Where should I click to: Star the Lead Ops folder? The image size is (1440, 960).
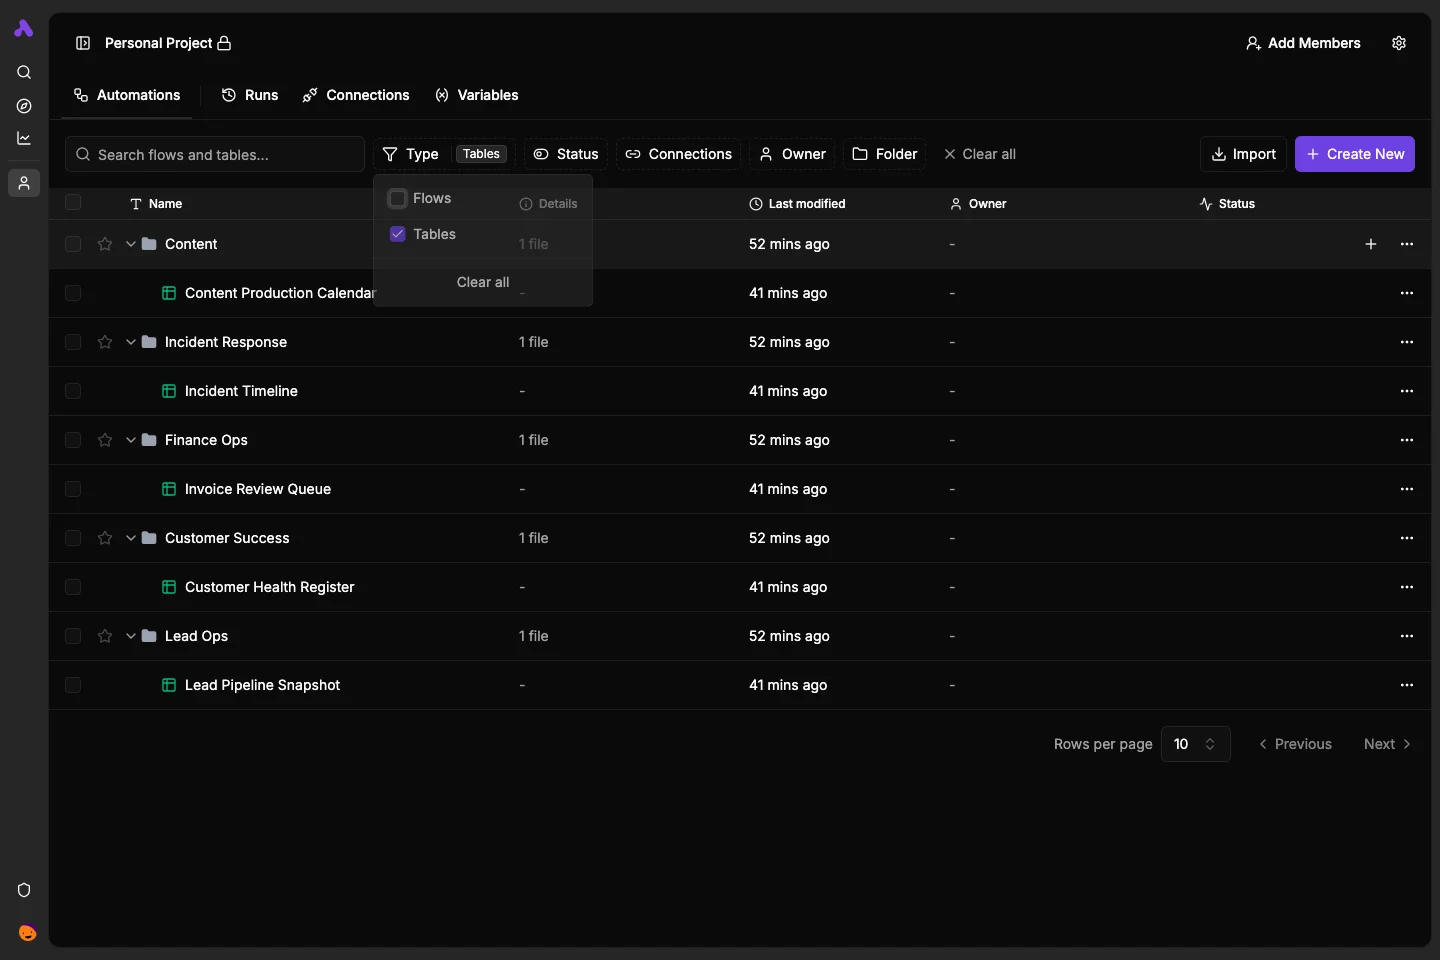pos(105,636)
